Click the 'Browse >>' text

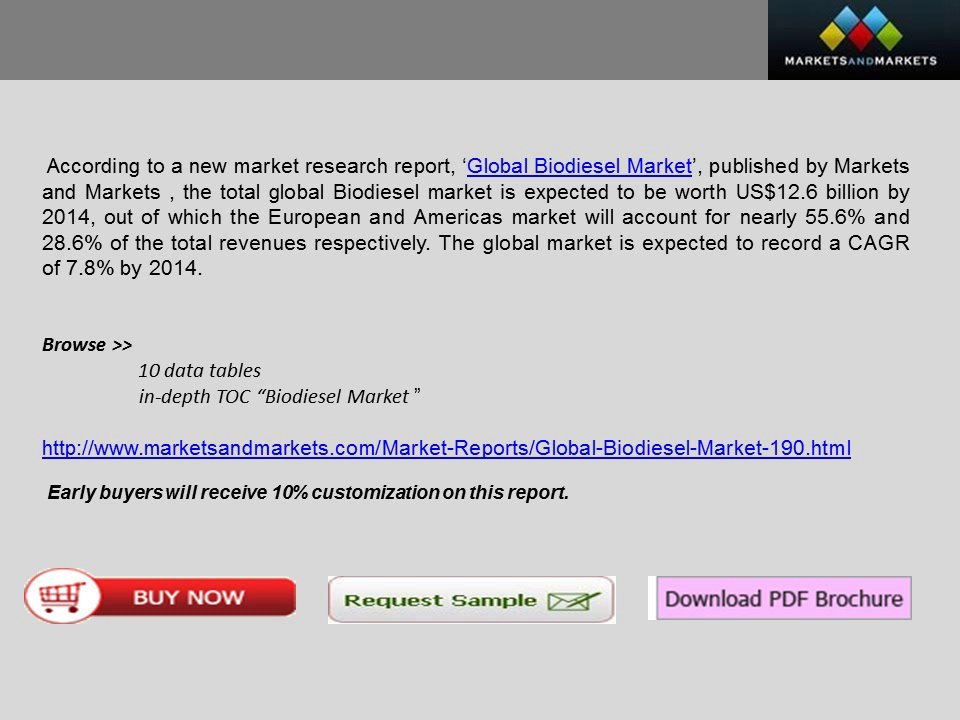coord(87,345)
